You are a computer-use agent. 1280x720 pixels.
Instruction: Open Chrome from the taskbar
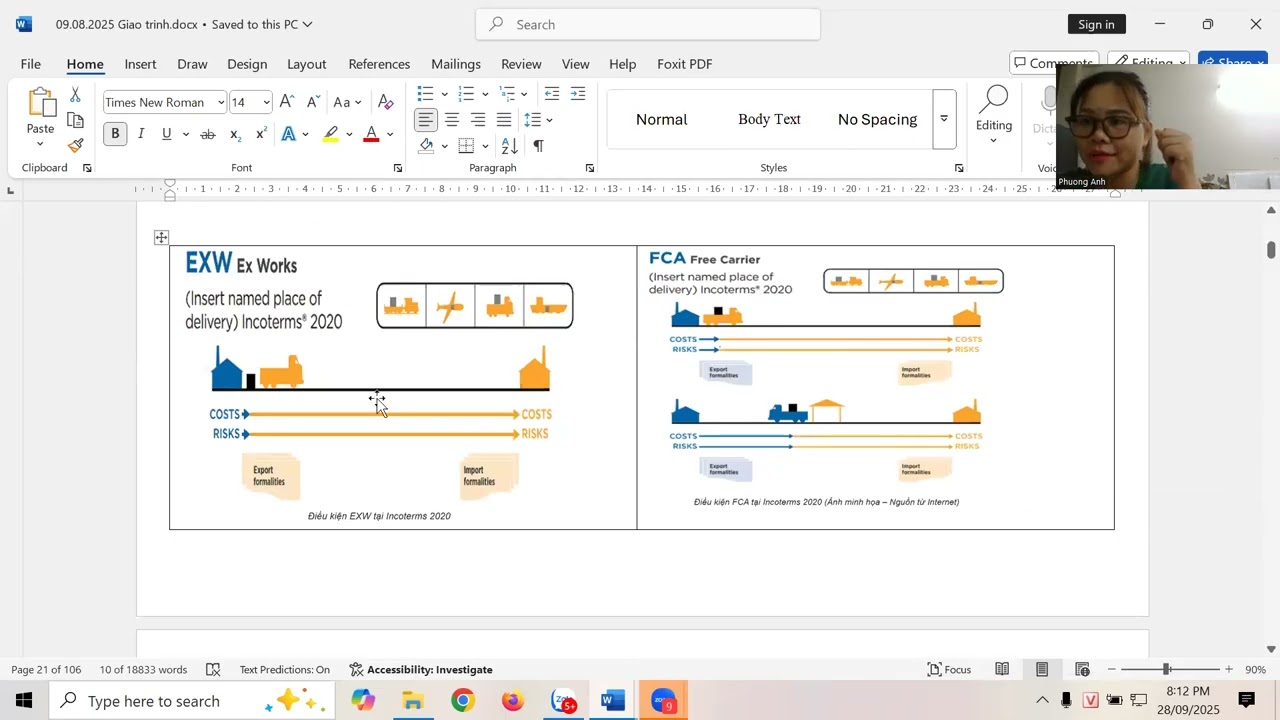[x=462, y=701]
